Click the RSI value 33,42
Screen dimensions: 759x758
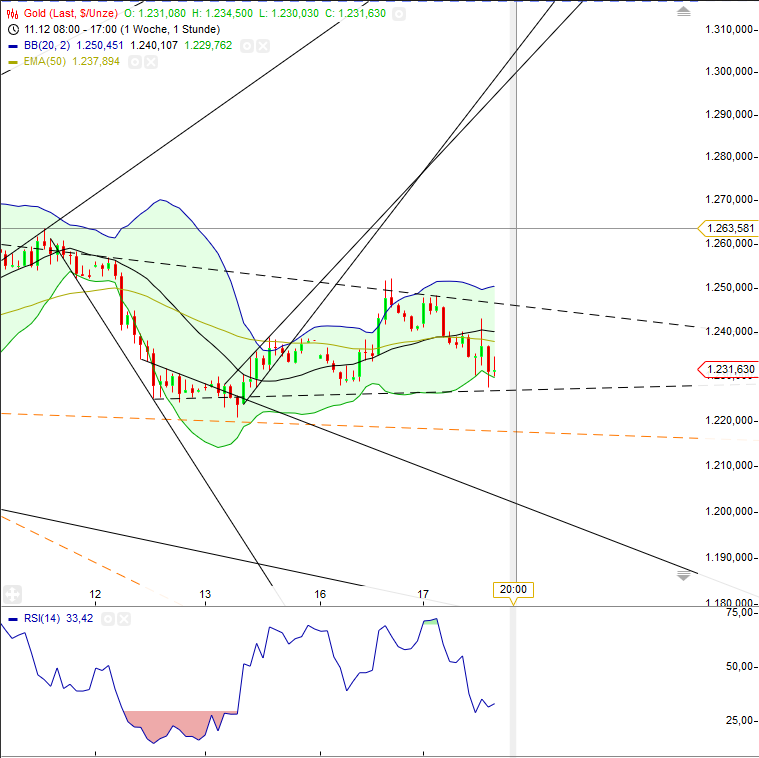80,619
